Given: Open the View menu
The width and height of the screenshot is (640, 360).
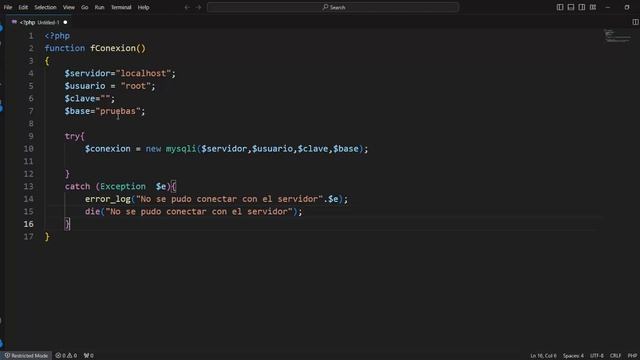Looking at the screenshot, I should click(x=69, y=7).
